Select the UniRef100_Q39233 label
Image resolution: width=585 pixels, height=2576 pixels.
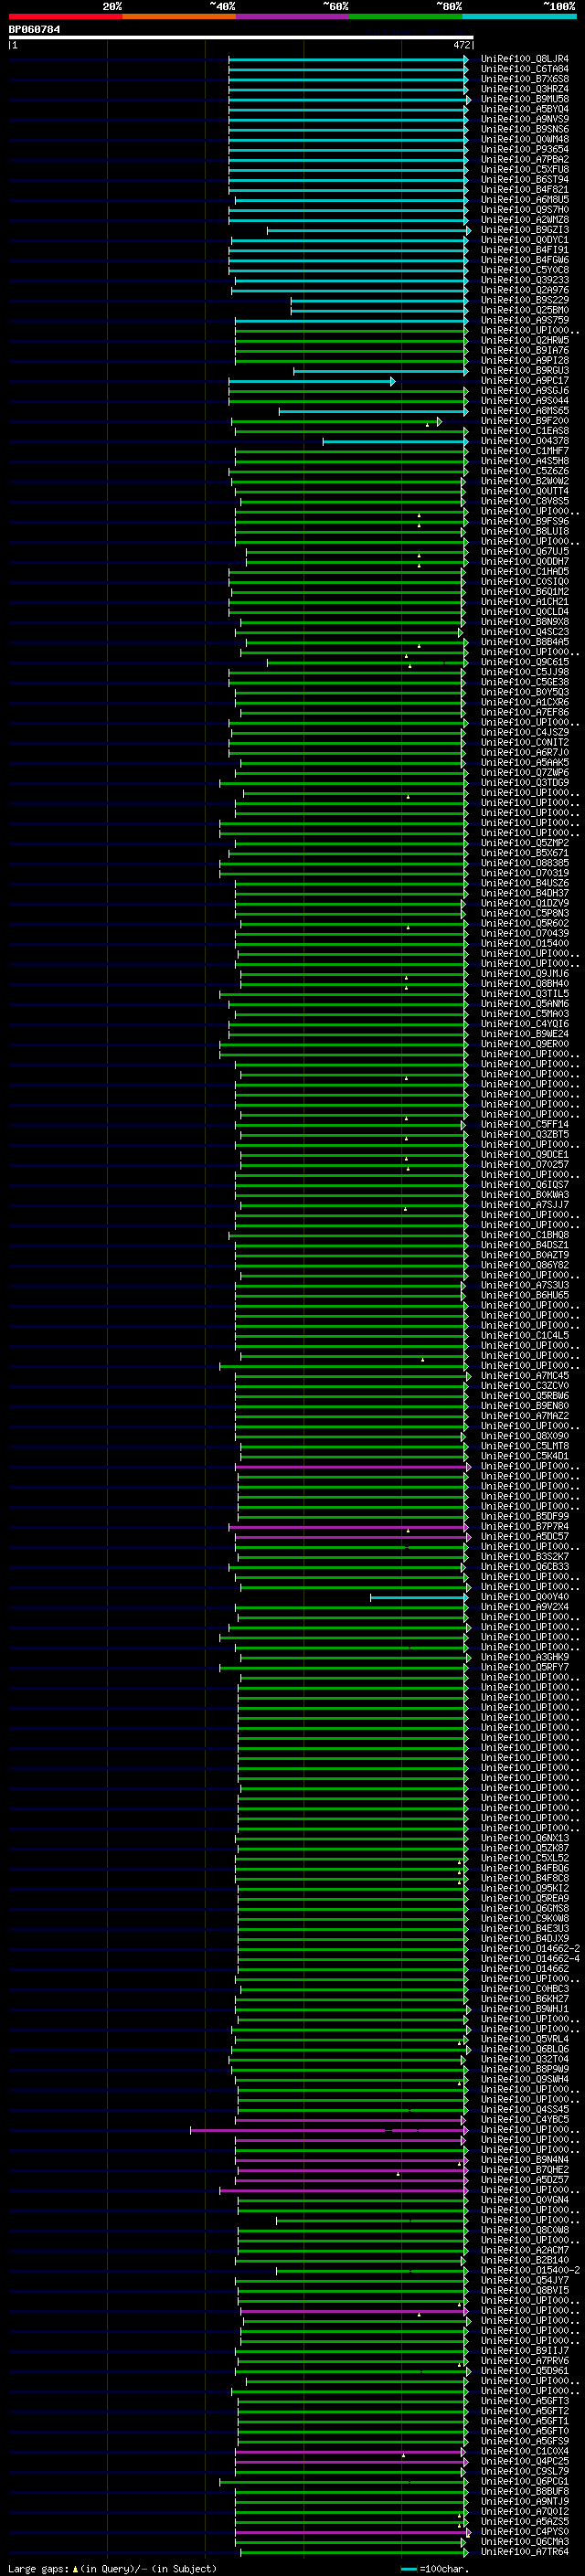[524, 281]
